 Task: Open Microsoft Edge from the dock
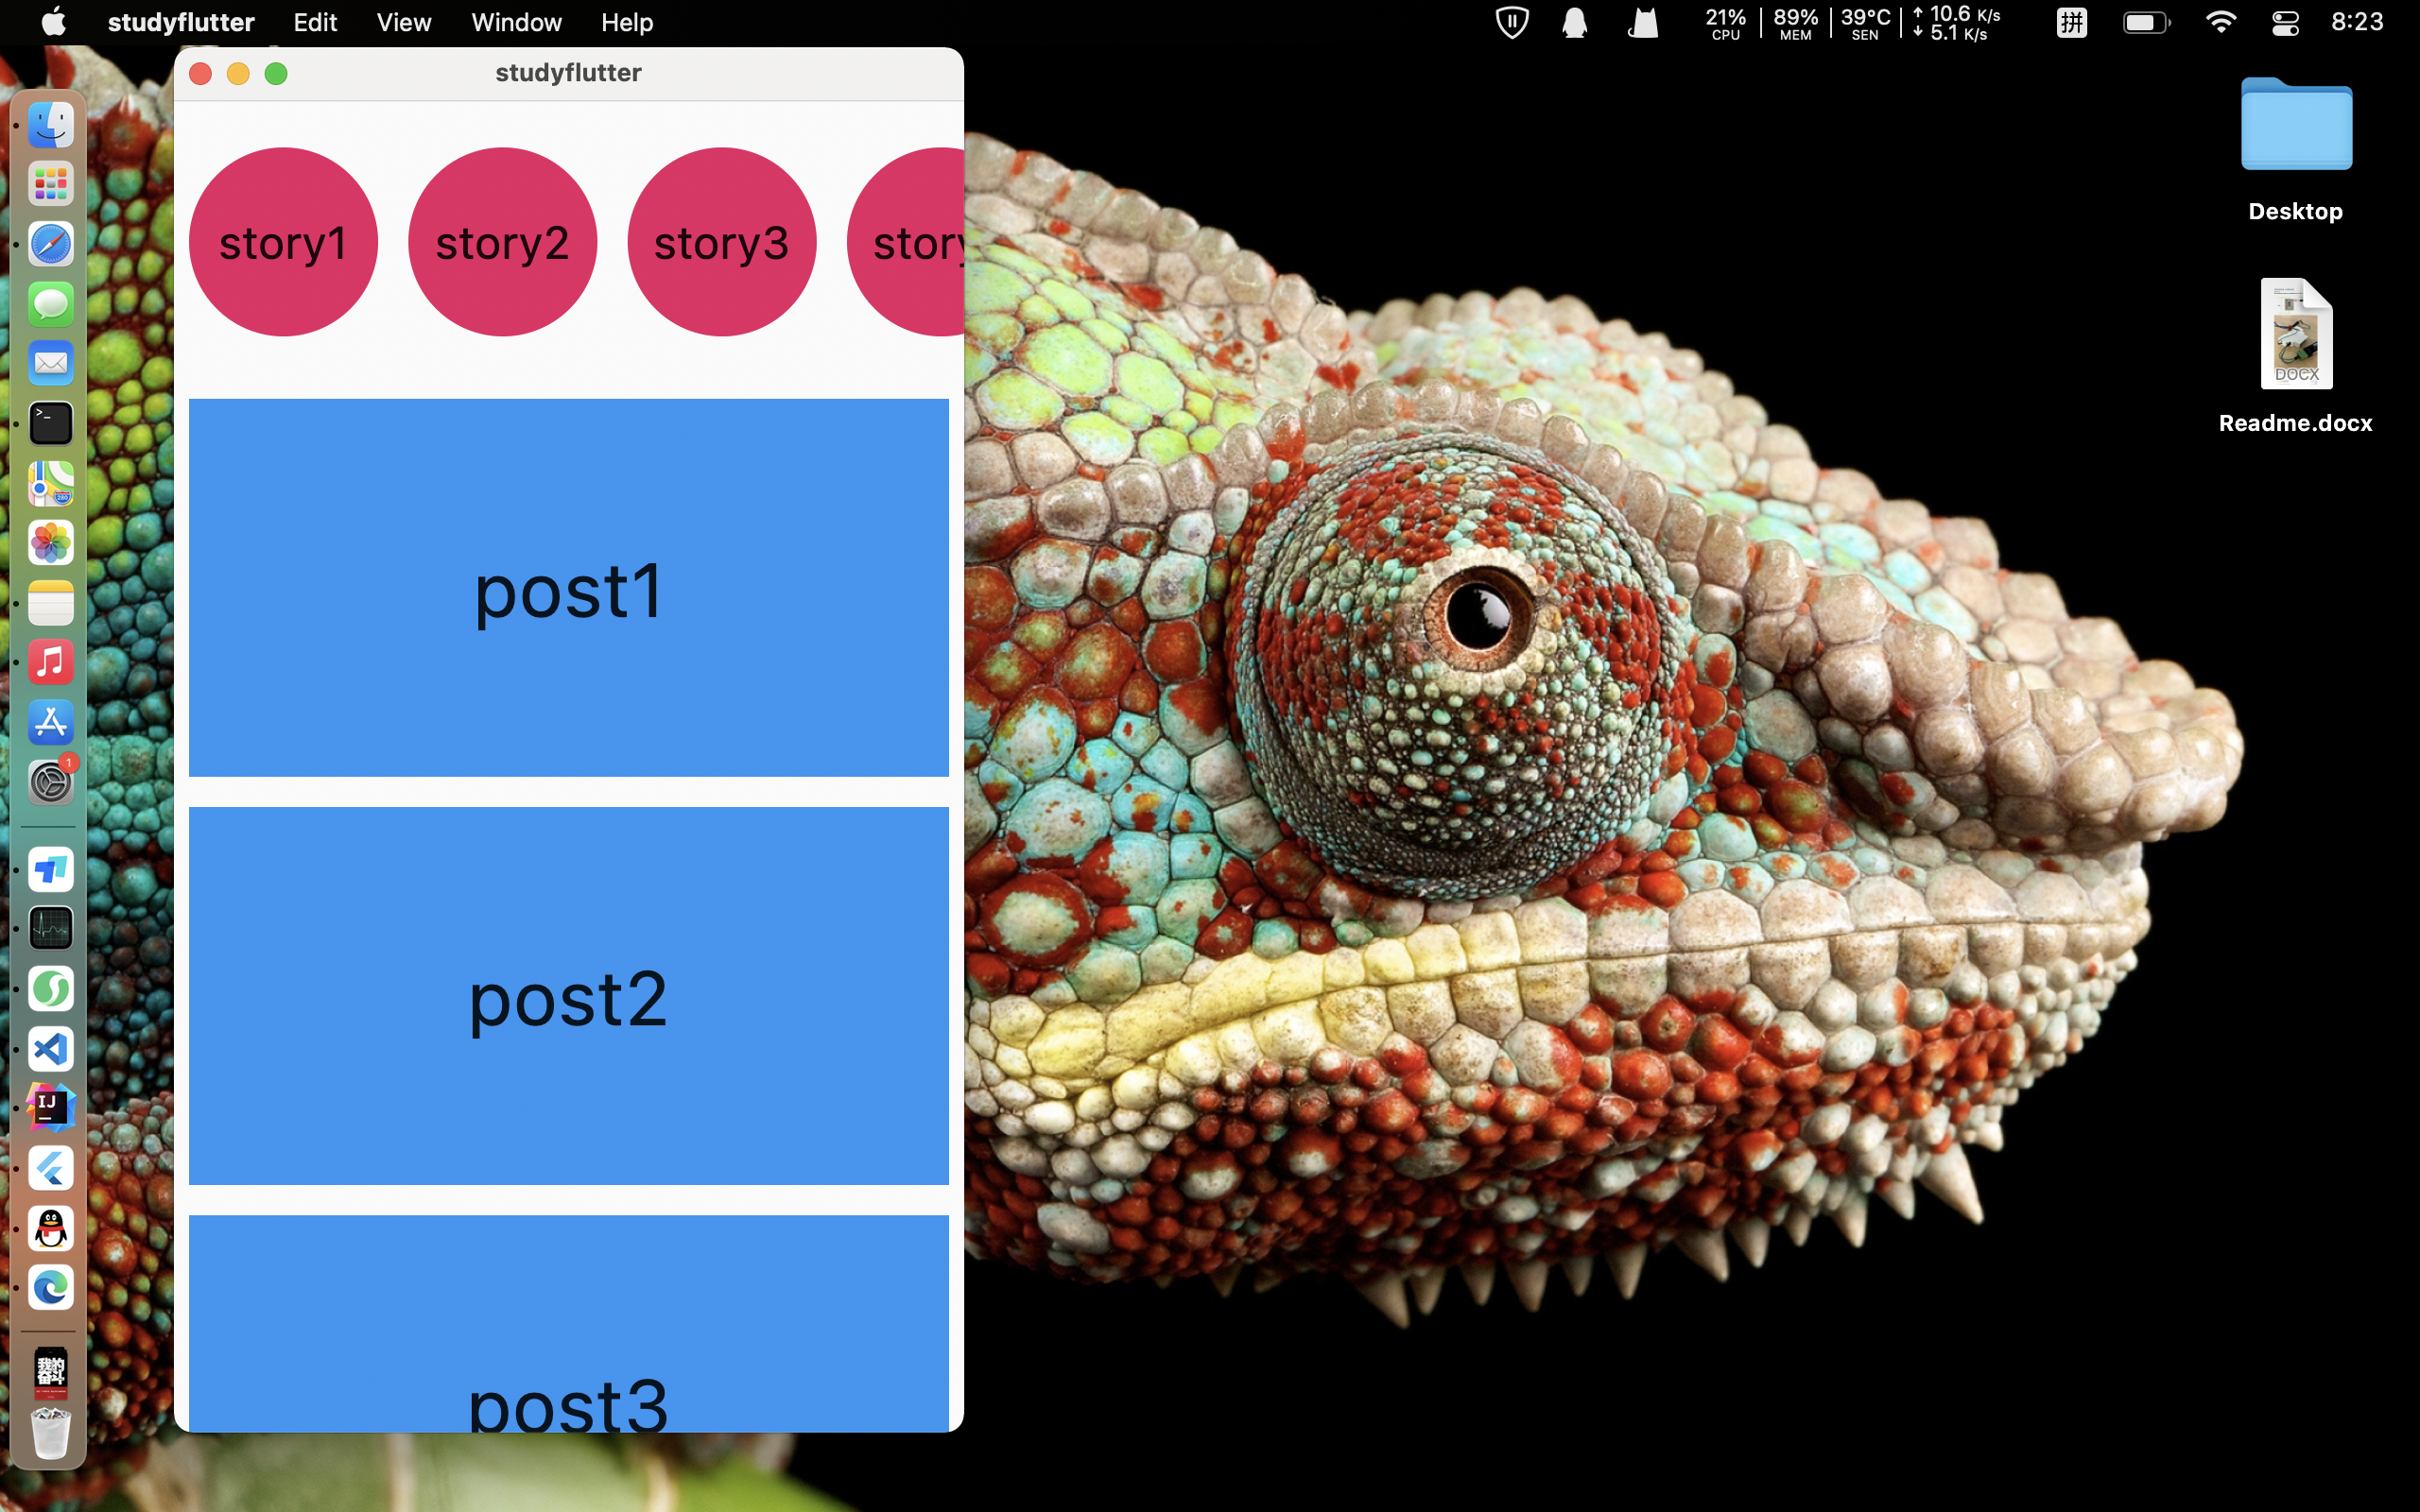pos(51,1287)
